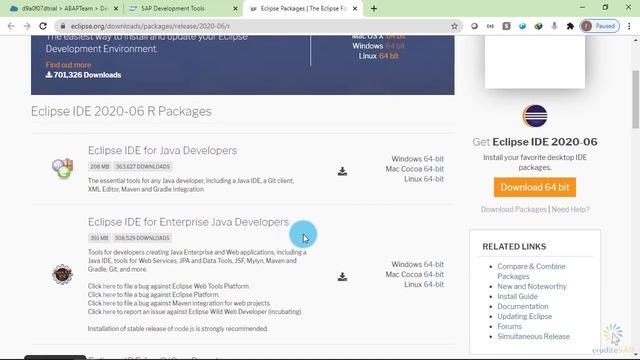
Task: Open Chrome's three-dot menu
Action: point(629,26)
